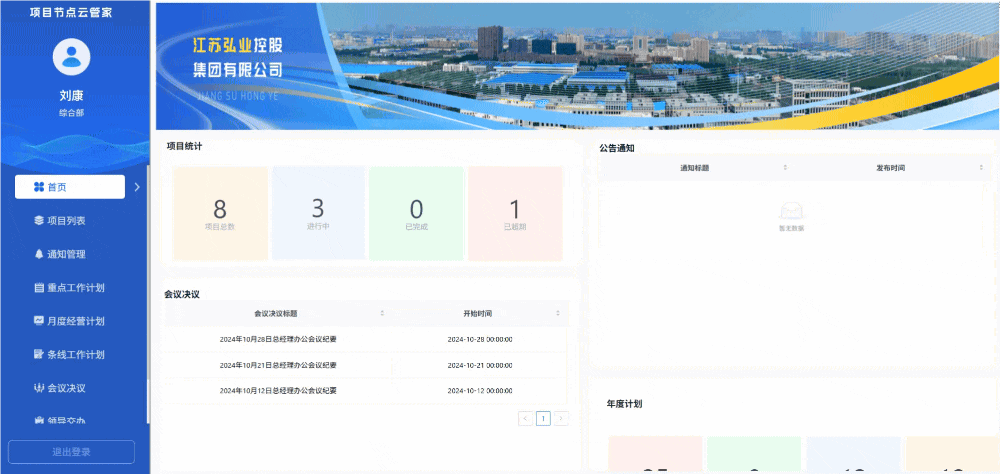This screenshot has height=474, width=1000.
Task: Click the 项目列表 layers icon
Action: [38, 221]
